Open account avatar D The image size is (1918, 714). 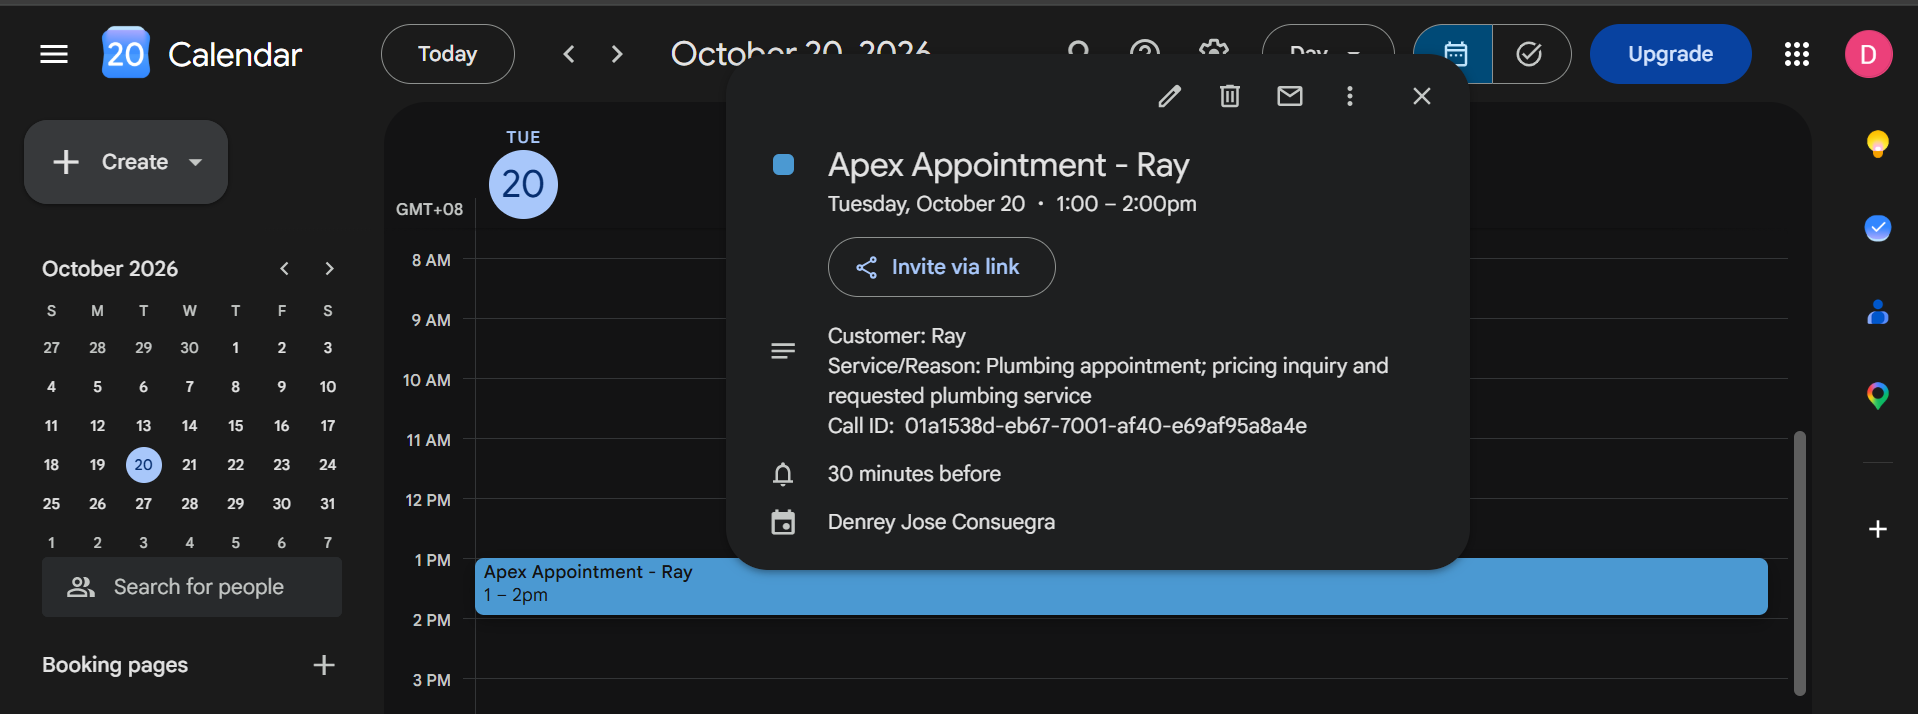[1868, 54]
